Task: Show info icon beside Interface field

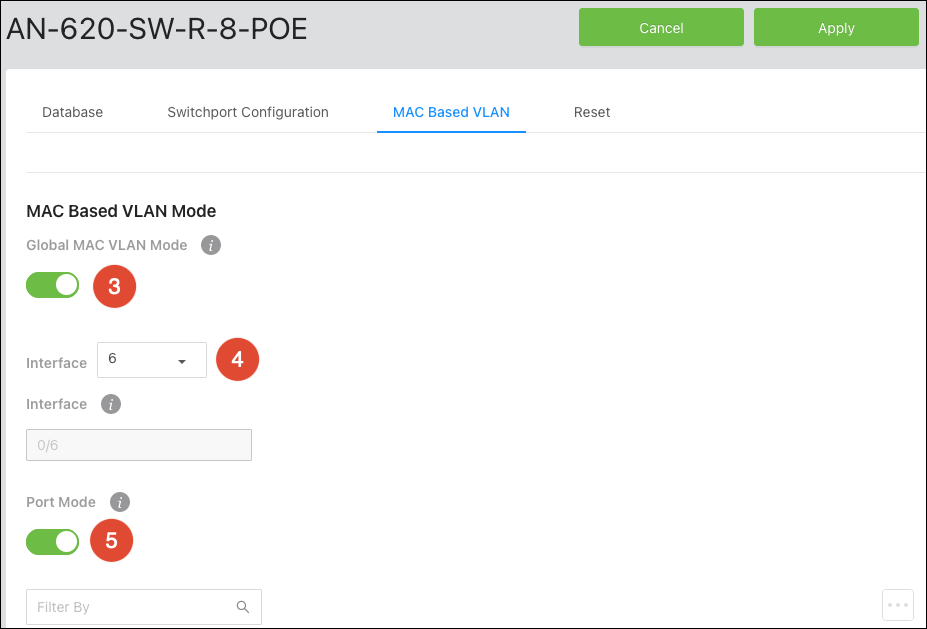Action: (111, 404)
